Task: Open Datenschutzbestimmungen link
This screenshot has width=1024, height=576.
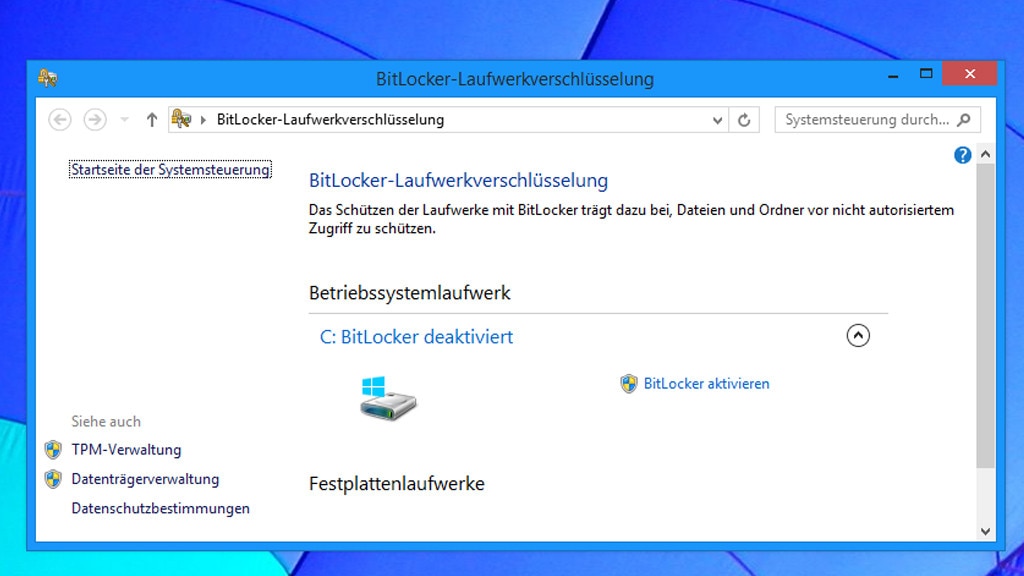Action: (x=160, y=508)
